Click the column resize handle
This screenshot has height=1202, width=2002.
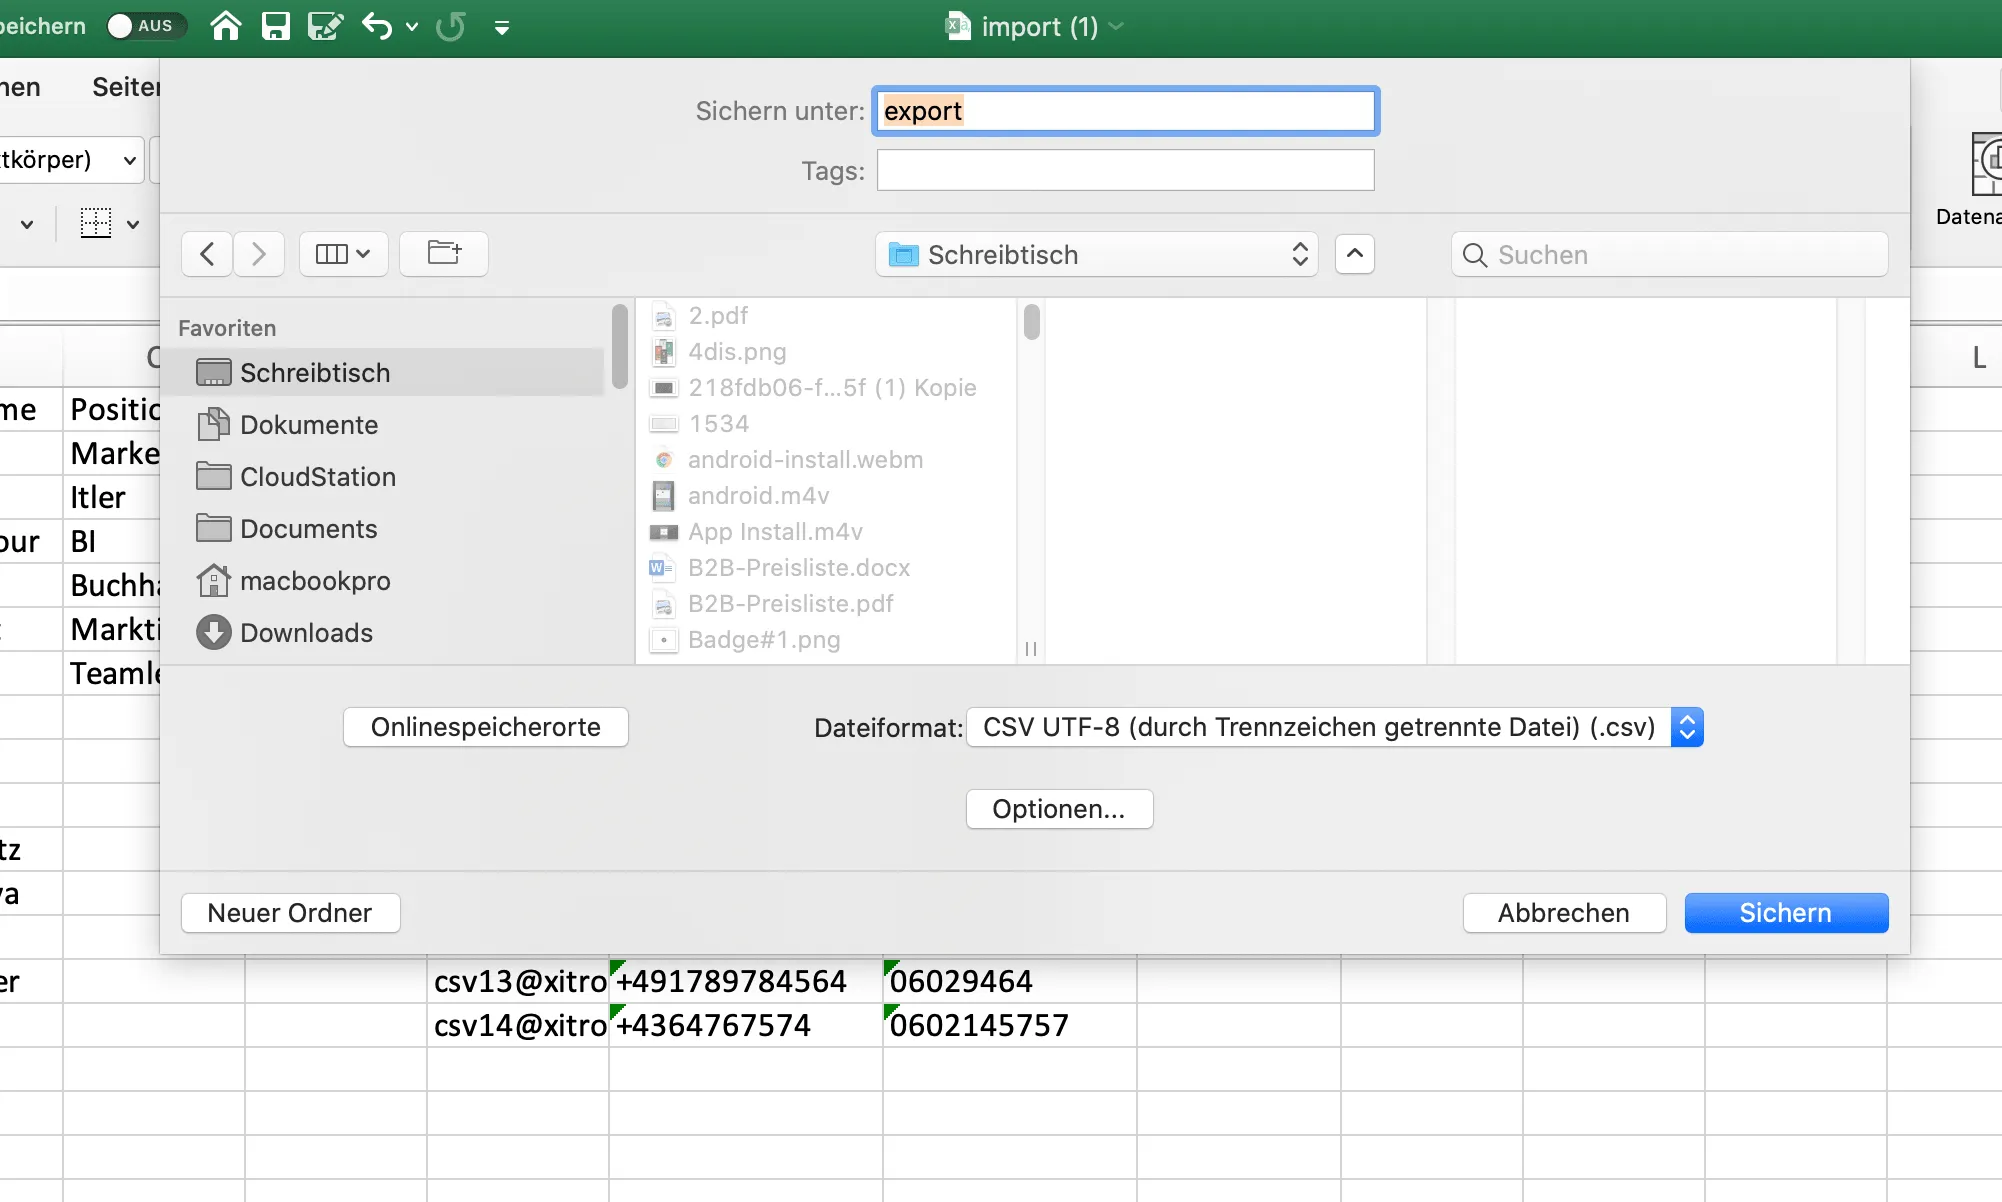click(1031, 649)
